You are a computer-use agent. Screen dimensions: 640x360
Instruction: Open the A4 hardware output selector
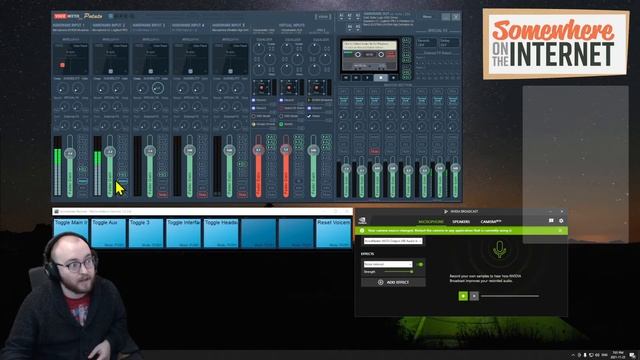[350, 27]
